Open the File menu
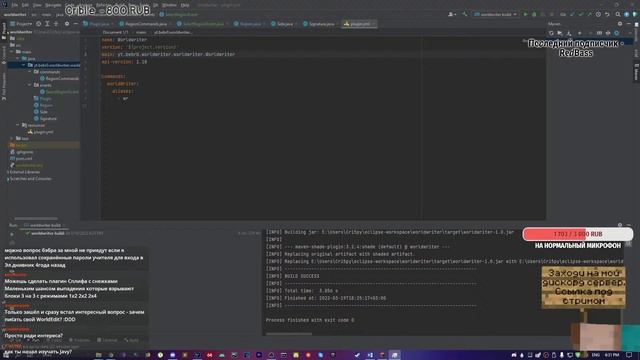640x360 pixels. pos(15,5)
